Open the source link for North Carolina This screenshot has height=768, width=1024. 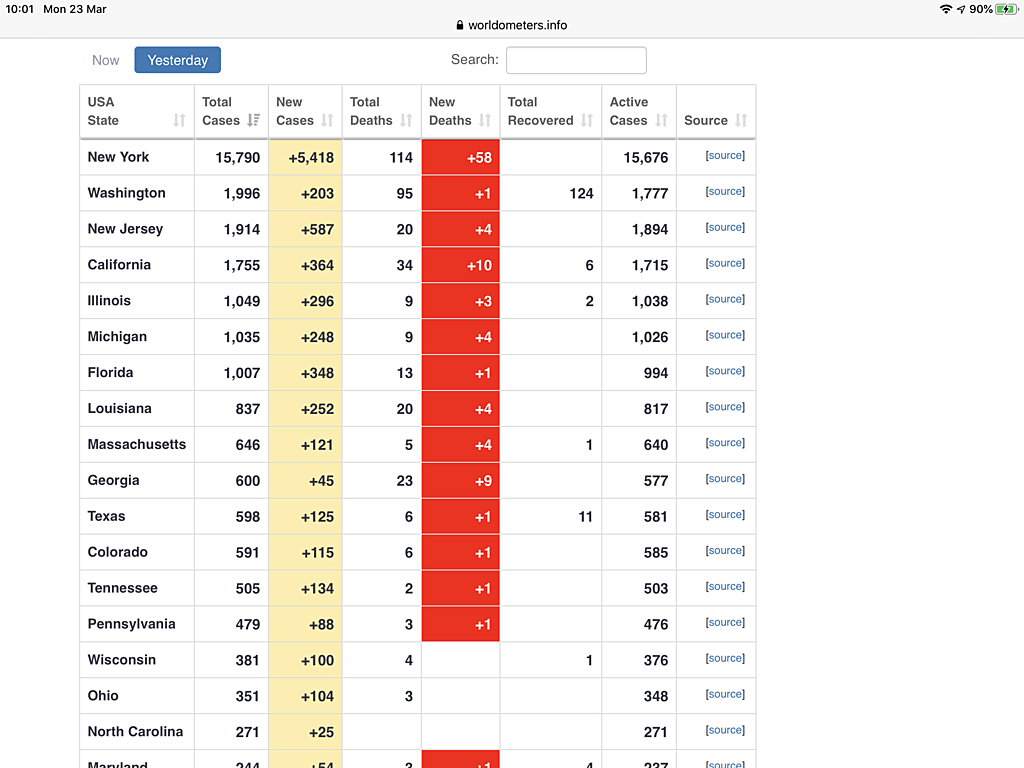coord(725,730)
